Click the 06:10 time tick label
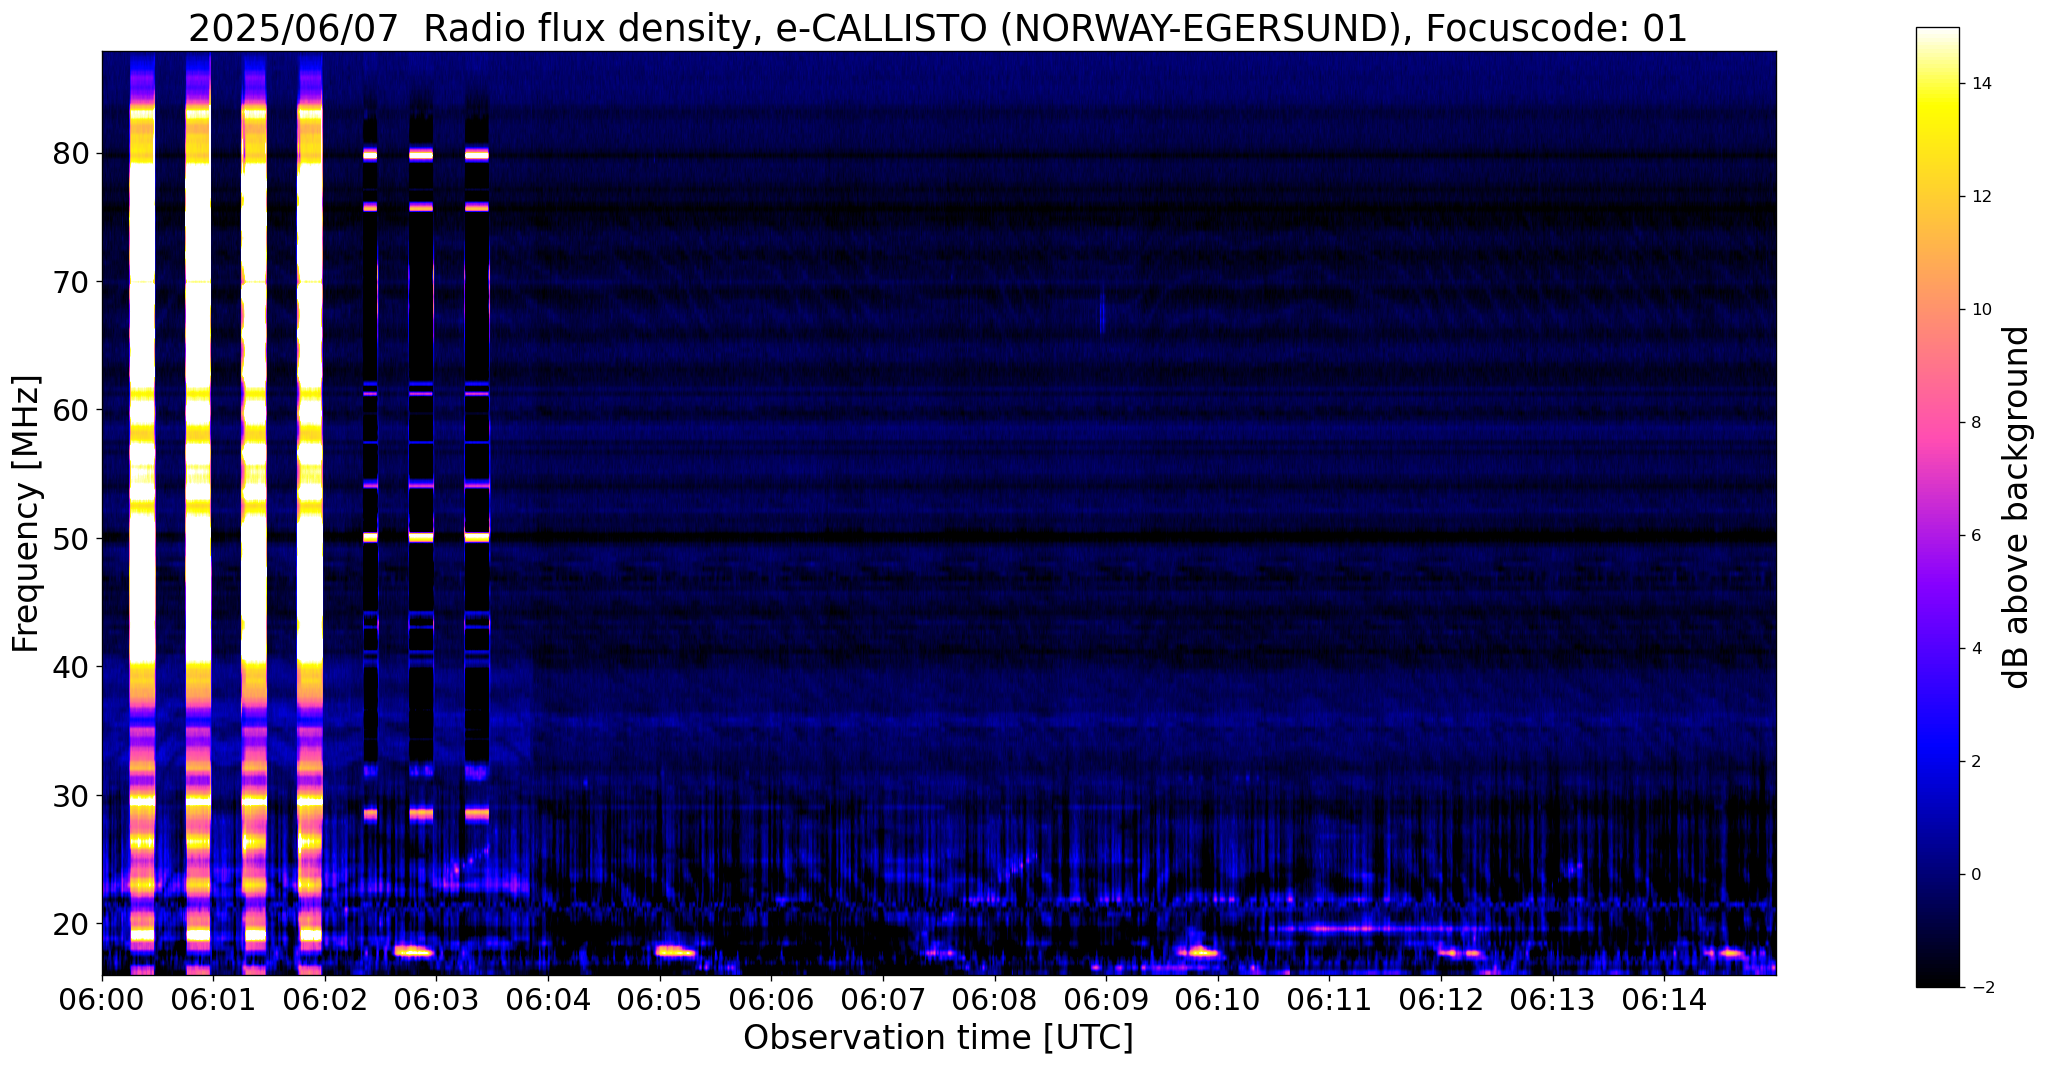Viewport: 2047px width, 1067px height. [1218, 1000]
